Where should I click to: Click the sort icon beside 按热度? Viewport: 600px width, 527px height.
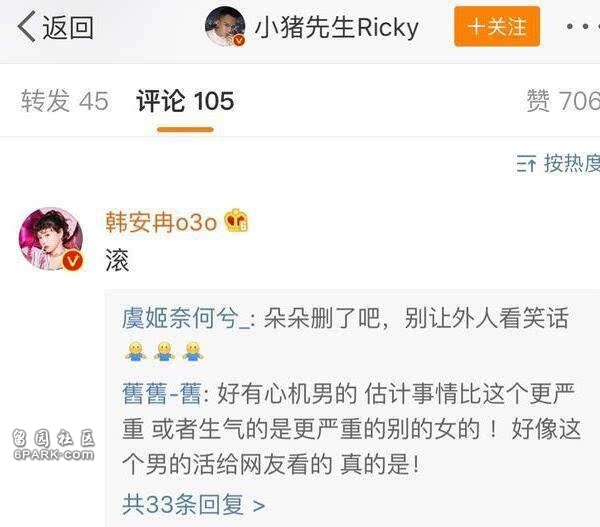[526, 164]
